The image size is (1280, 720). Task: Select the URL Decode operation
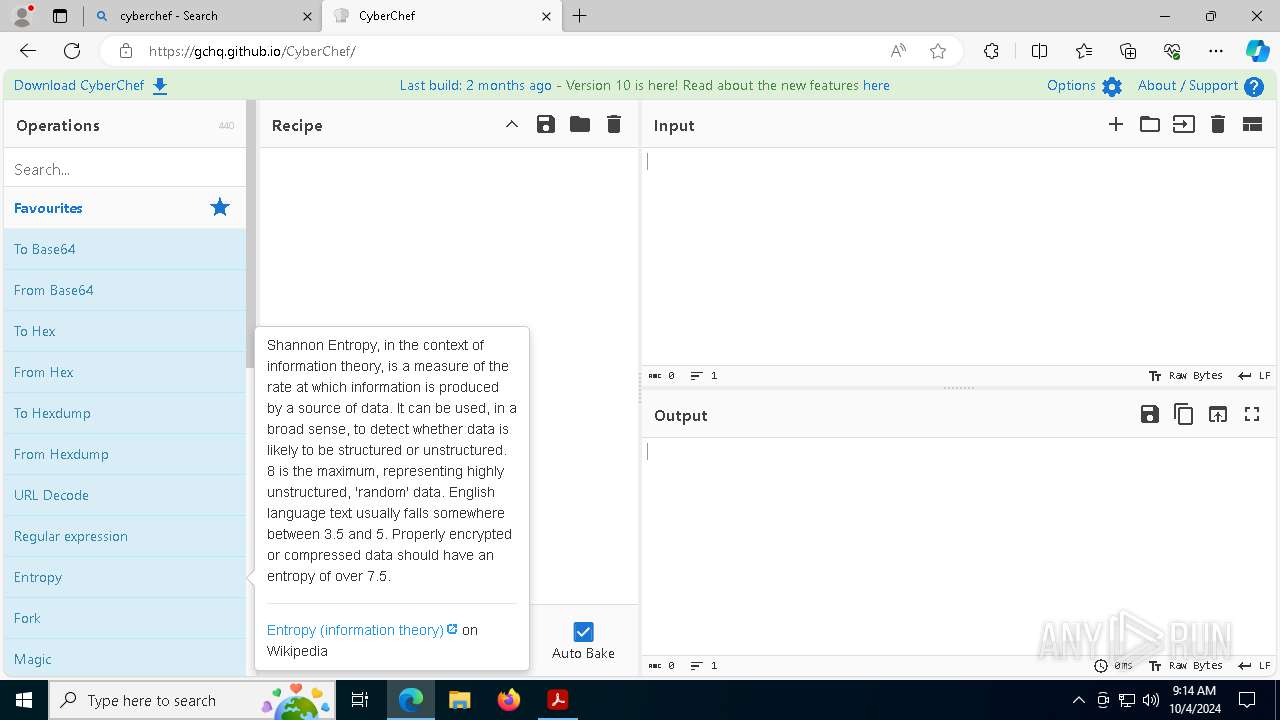pyautogui.click(x=125, y=495)
